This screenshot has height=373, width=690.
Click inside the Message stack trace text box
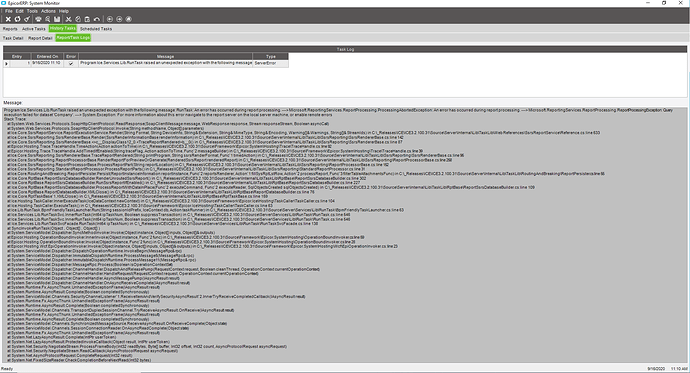pyautogui.click(x=345, y=234)
